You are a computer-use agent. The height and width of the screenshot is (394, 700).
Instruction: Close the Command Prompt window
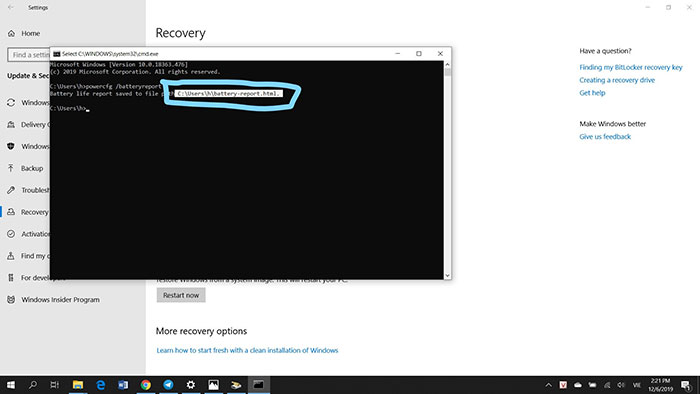(440, 54)
